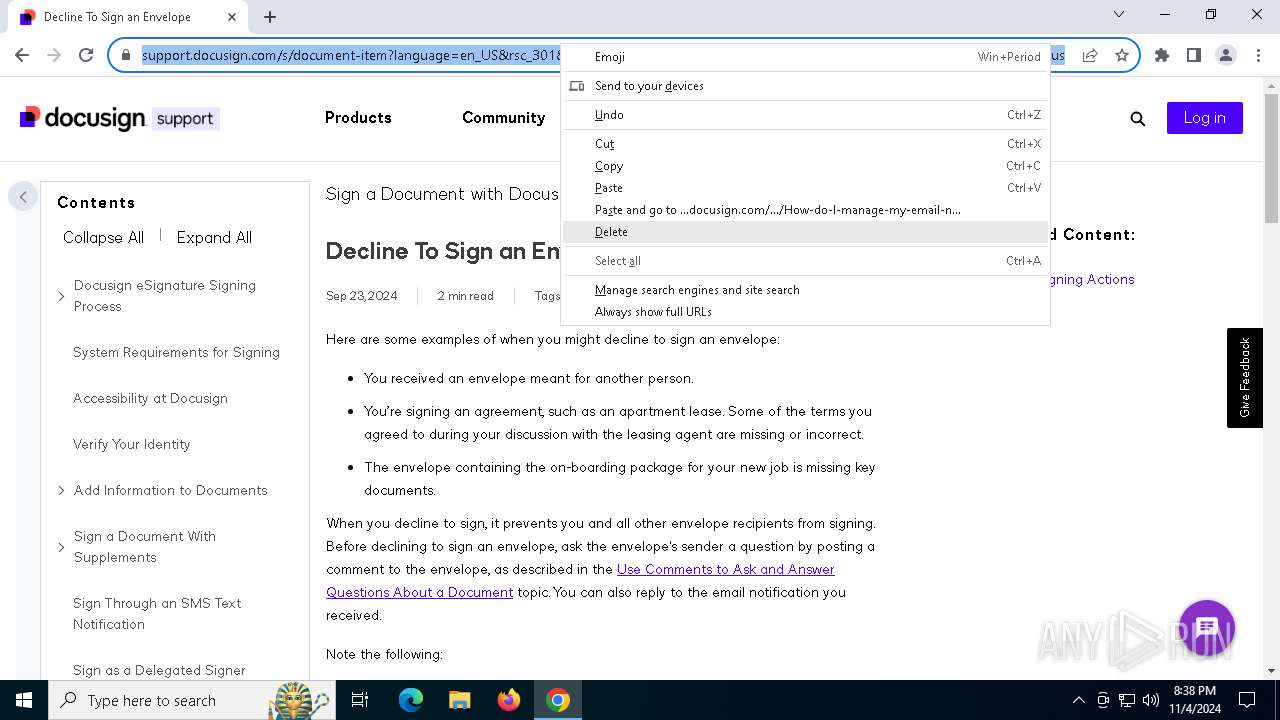Choose Always show full URLs
The height and width of the screenshot is (720, 1280).
pos(805,312)
